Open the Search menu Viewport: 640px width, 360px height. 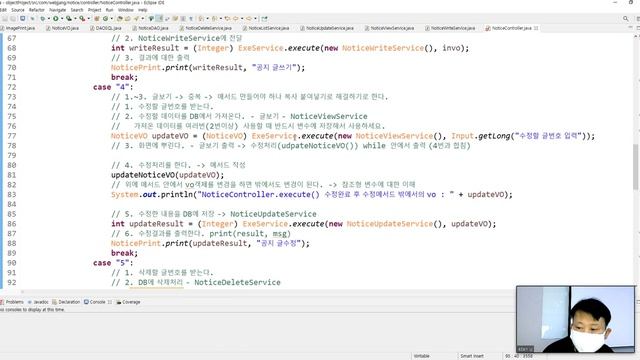click(77, 10)
